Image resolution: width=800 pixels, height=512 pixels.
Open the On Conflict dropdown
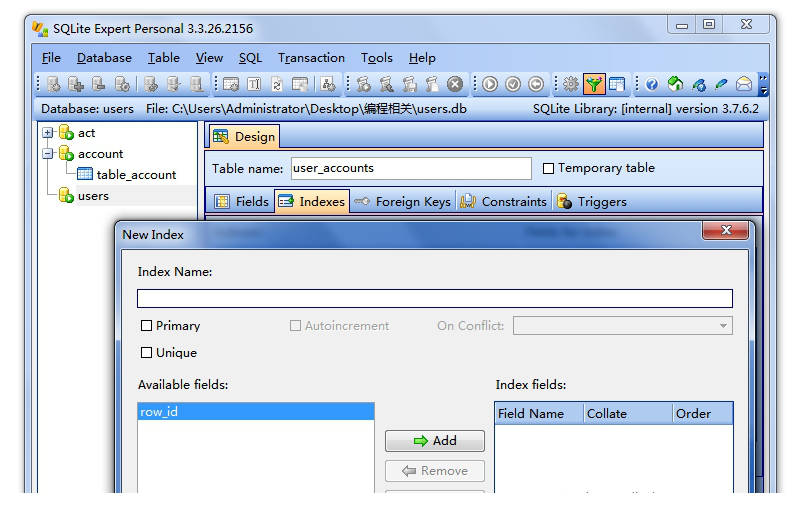tap(622, 326)
